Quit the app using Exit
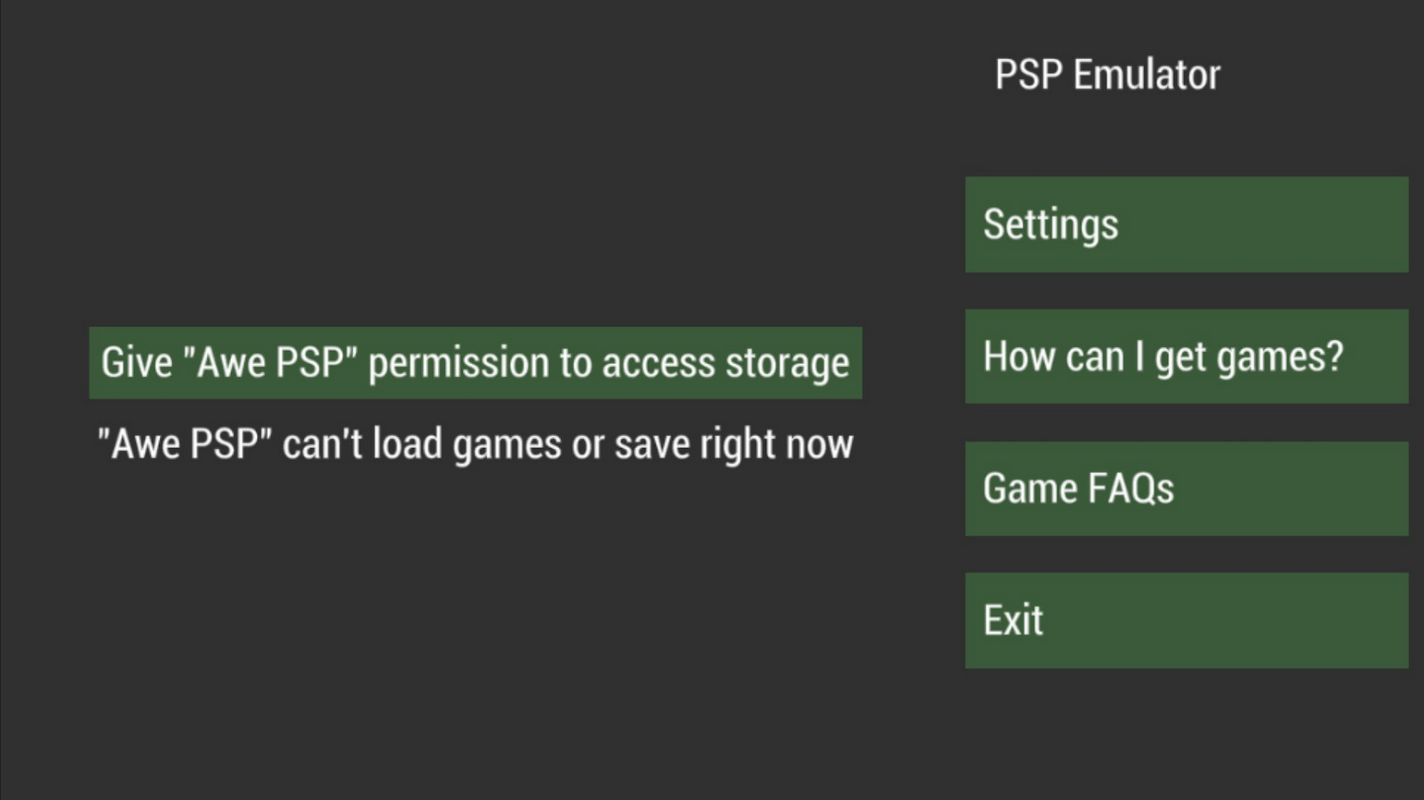 click(1186, 620)
